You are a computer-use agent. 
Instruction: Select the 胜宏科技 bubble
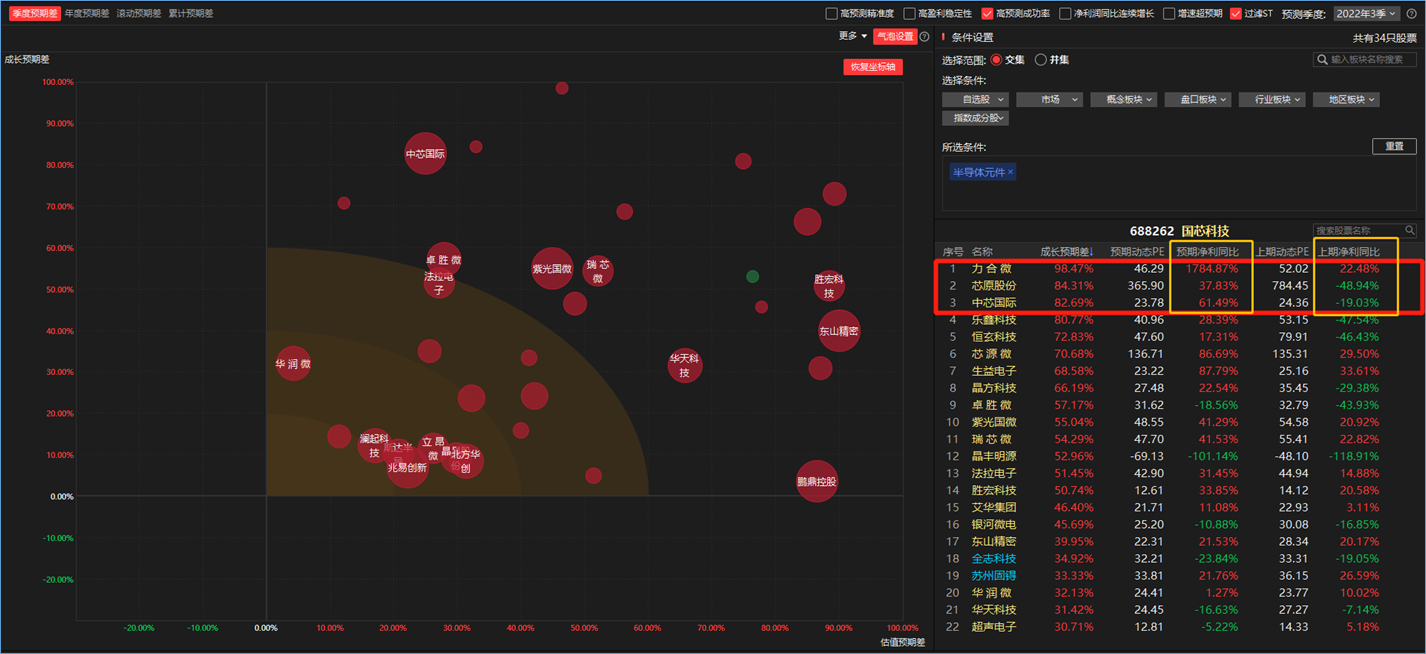click(829, 286)
